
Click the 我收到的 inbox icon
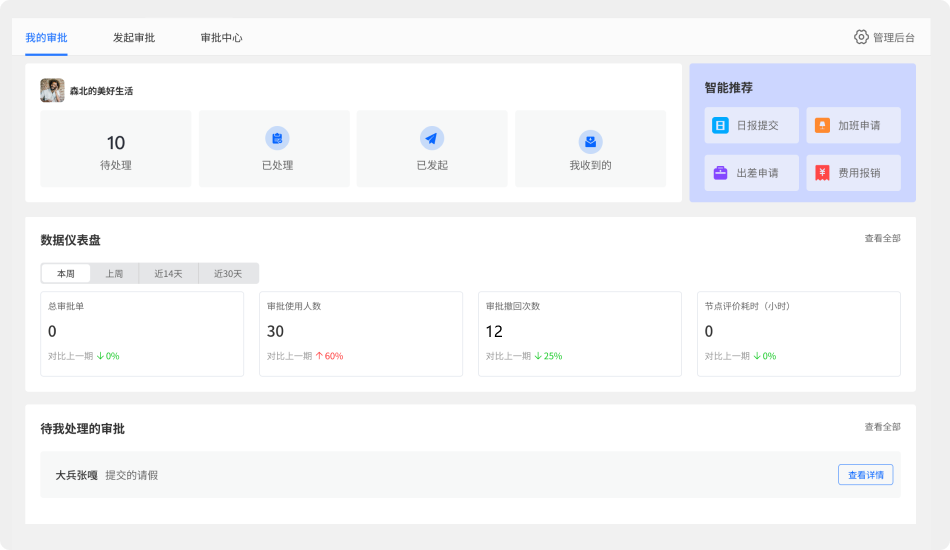click(590, 141)
